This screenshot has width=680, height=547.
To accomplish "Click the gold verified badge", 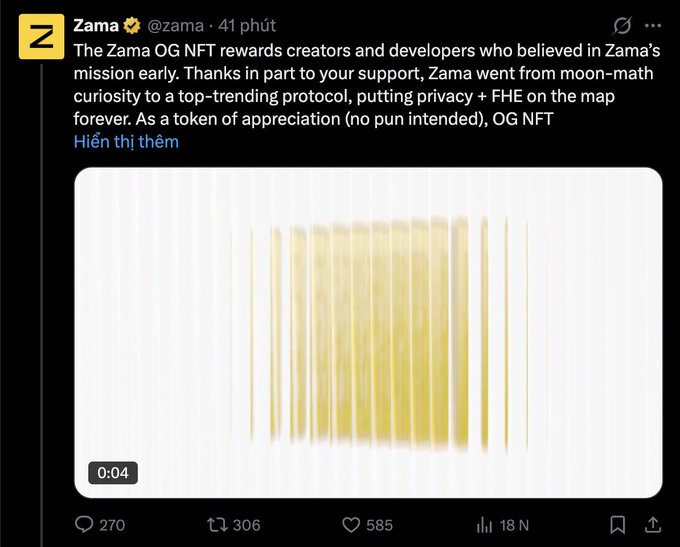I will pyautogui.click(x=132, y=25).
